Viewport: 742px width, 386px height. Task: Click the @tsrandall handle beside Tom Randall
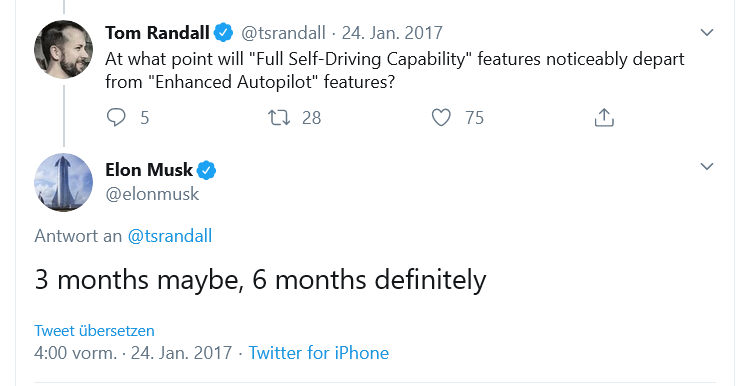283,33
